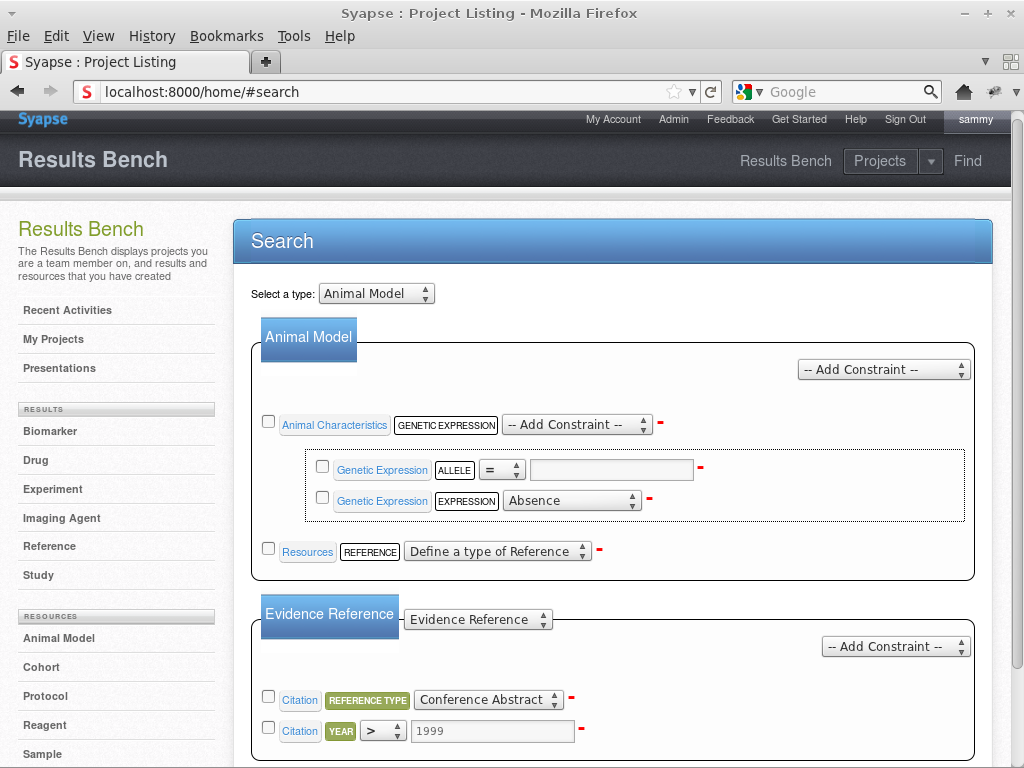Toggle the Animal Characteristics checkbox
The image size is (1024, 768).
point(268,422)
